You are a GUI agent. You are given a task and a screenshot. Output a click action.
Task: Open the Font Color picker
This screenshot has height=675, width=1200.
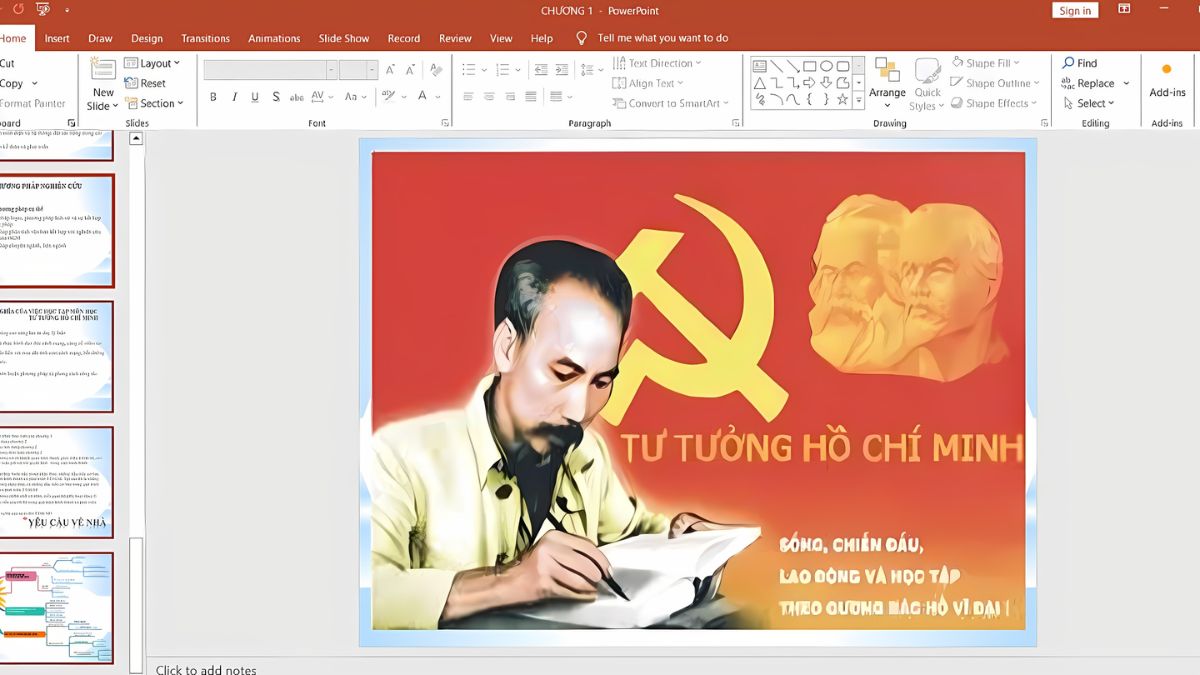pos(428,97)
